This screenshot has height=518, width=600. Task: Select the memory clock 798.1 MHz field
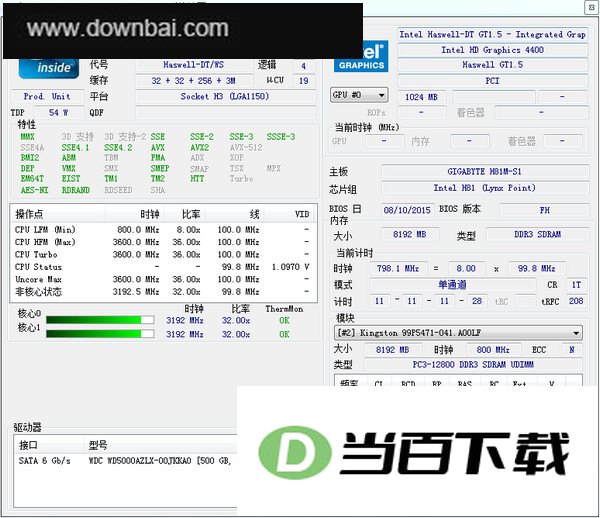click(398, 269)
